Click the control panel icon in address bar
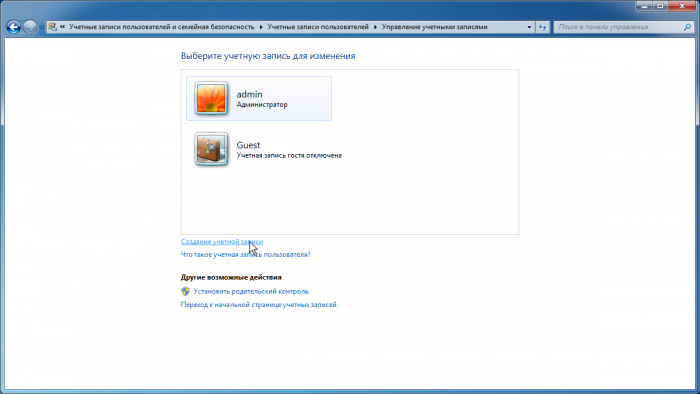Screen dimensions: 700x394 pyautogui.click(x=52, y=27)
